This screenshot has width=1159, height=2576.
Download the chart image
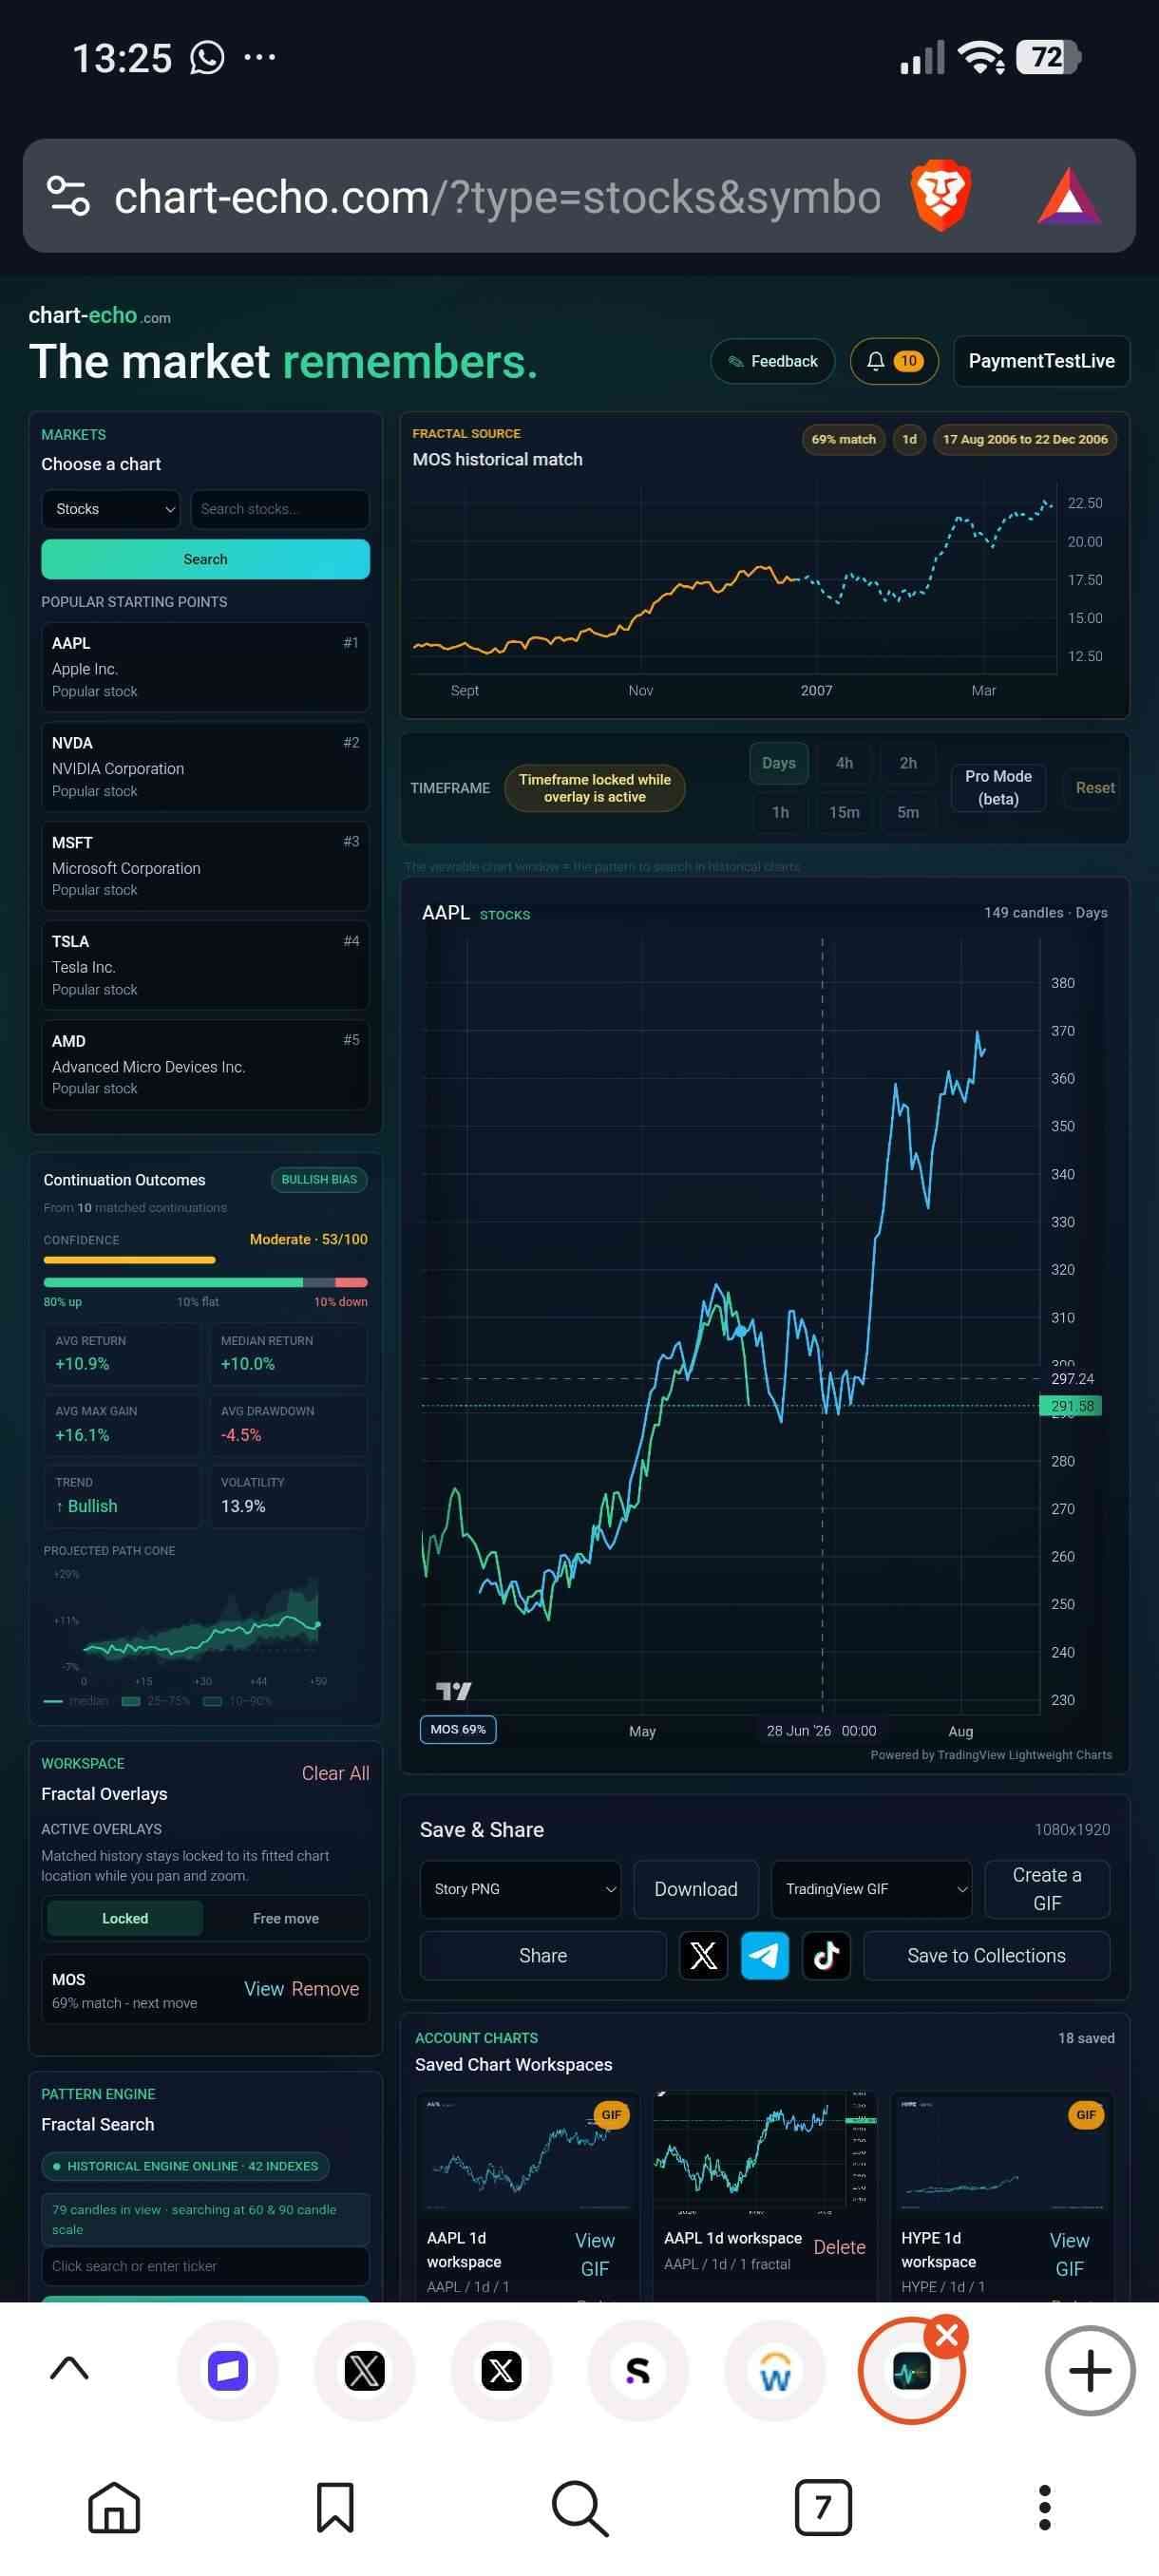pyautogui.click(x=696, y=1889)
